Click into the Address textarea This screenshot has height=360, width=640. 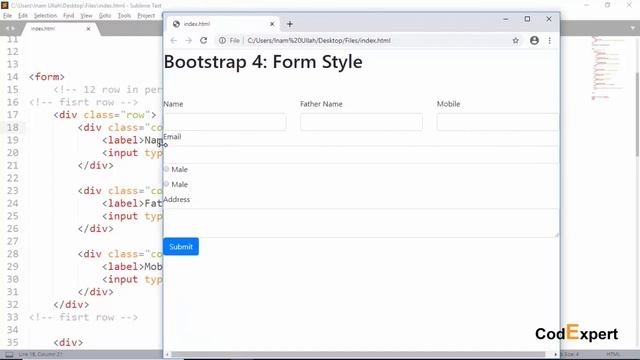pyautogui.click(x=361, y=223)
